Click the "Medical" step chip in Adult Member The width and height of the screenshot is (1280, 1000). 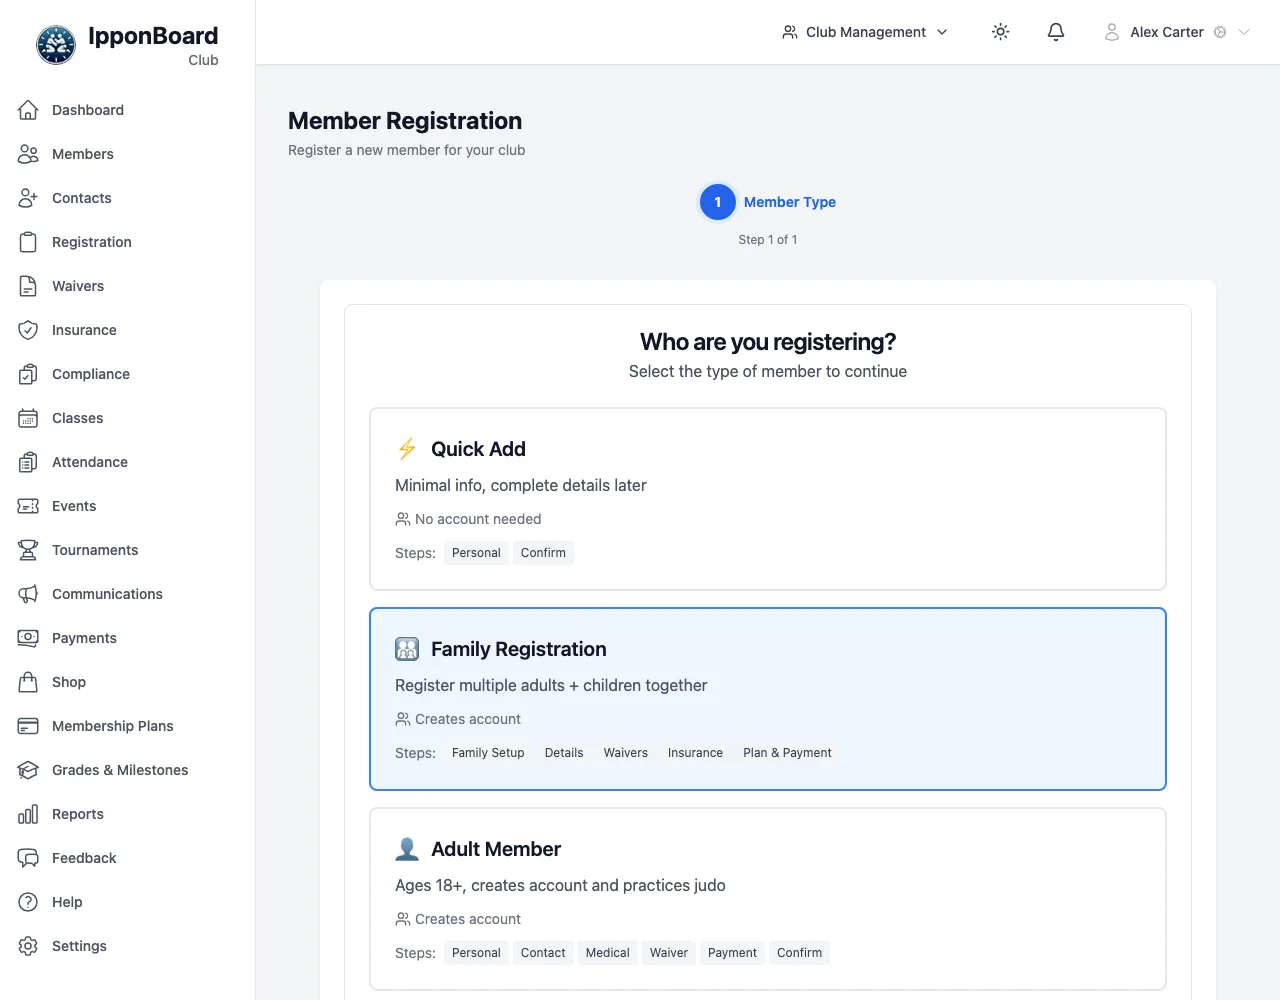click(607, 953)
